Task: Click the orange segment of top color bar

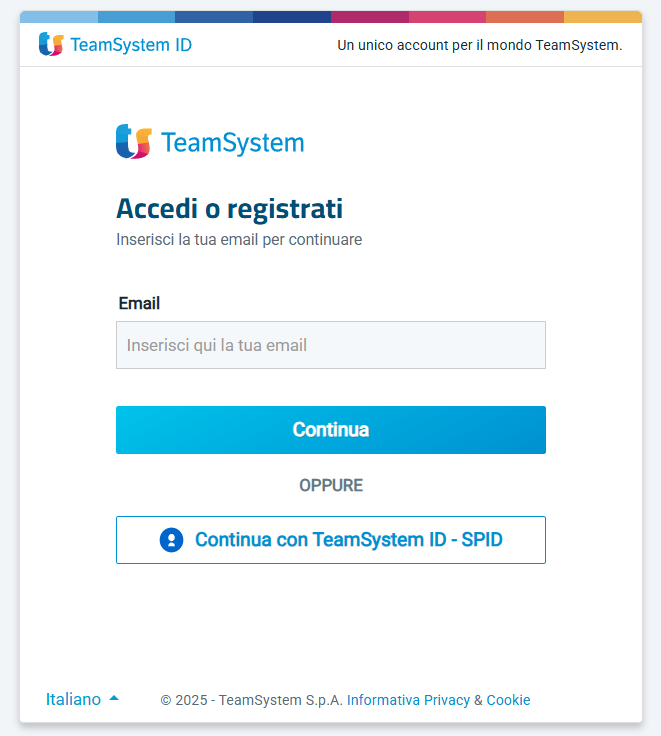Action: pyautogui.click(x=524, y=17)
